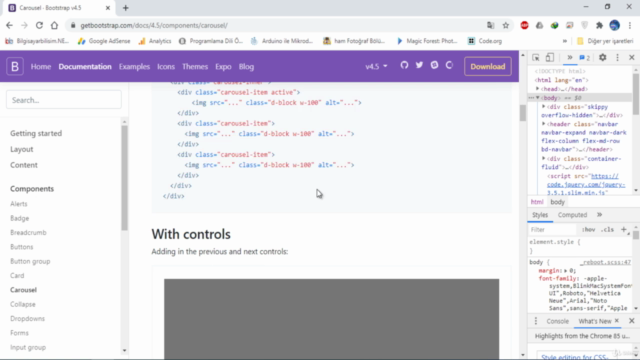The width and height of the screenshot is (640, 360).
Task: Expand the header navbar node in Elements
Action: 543,124
